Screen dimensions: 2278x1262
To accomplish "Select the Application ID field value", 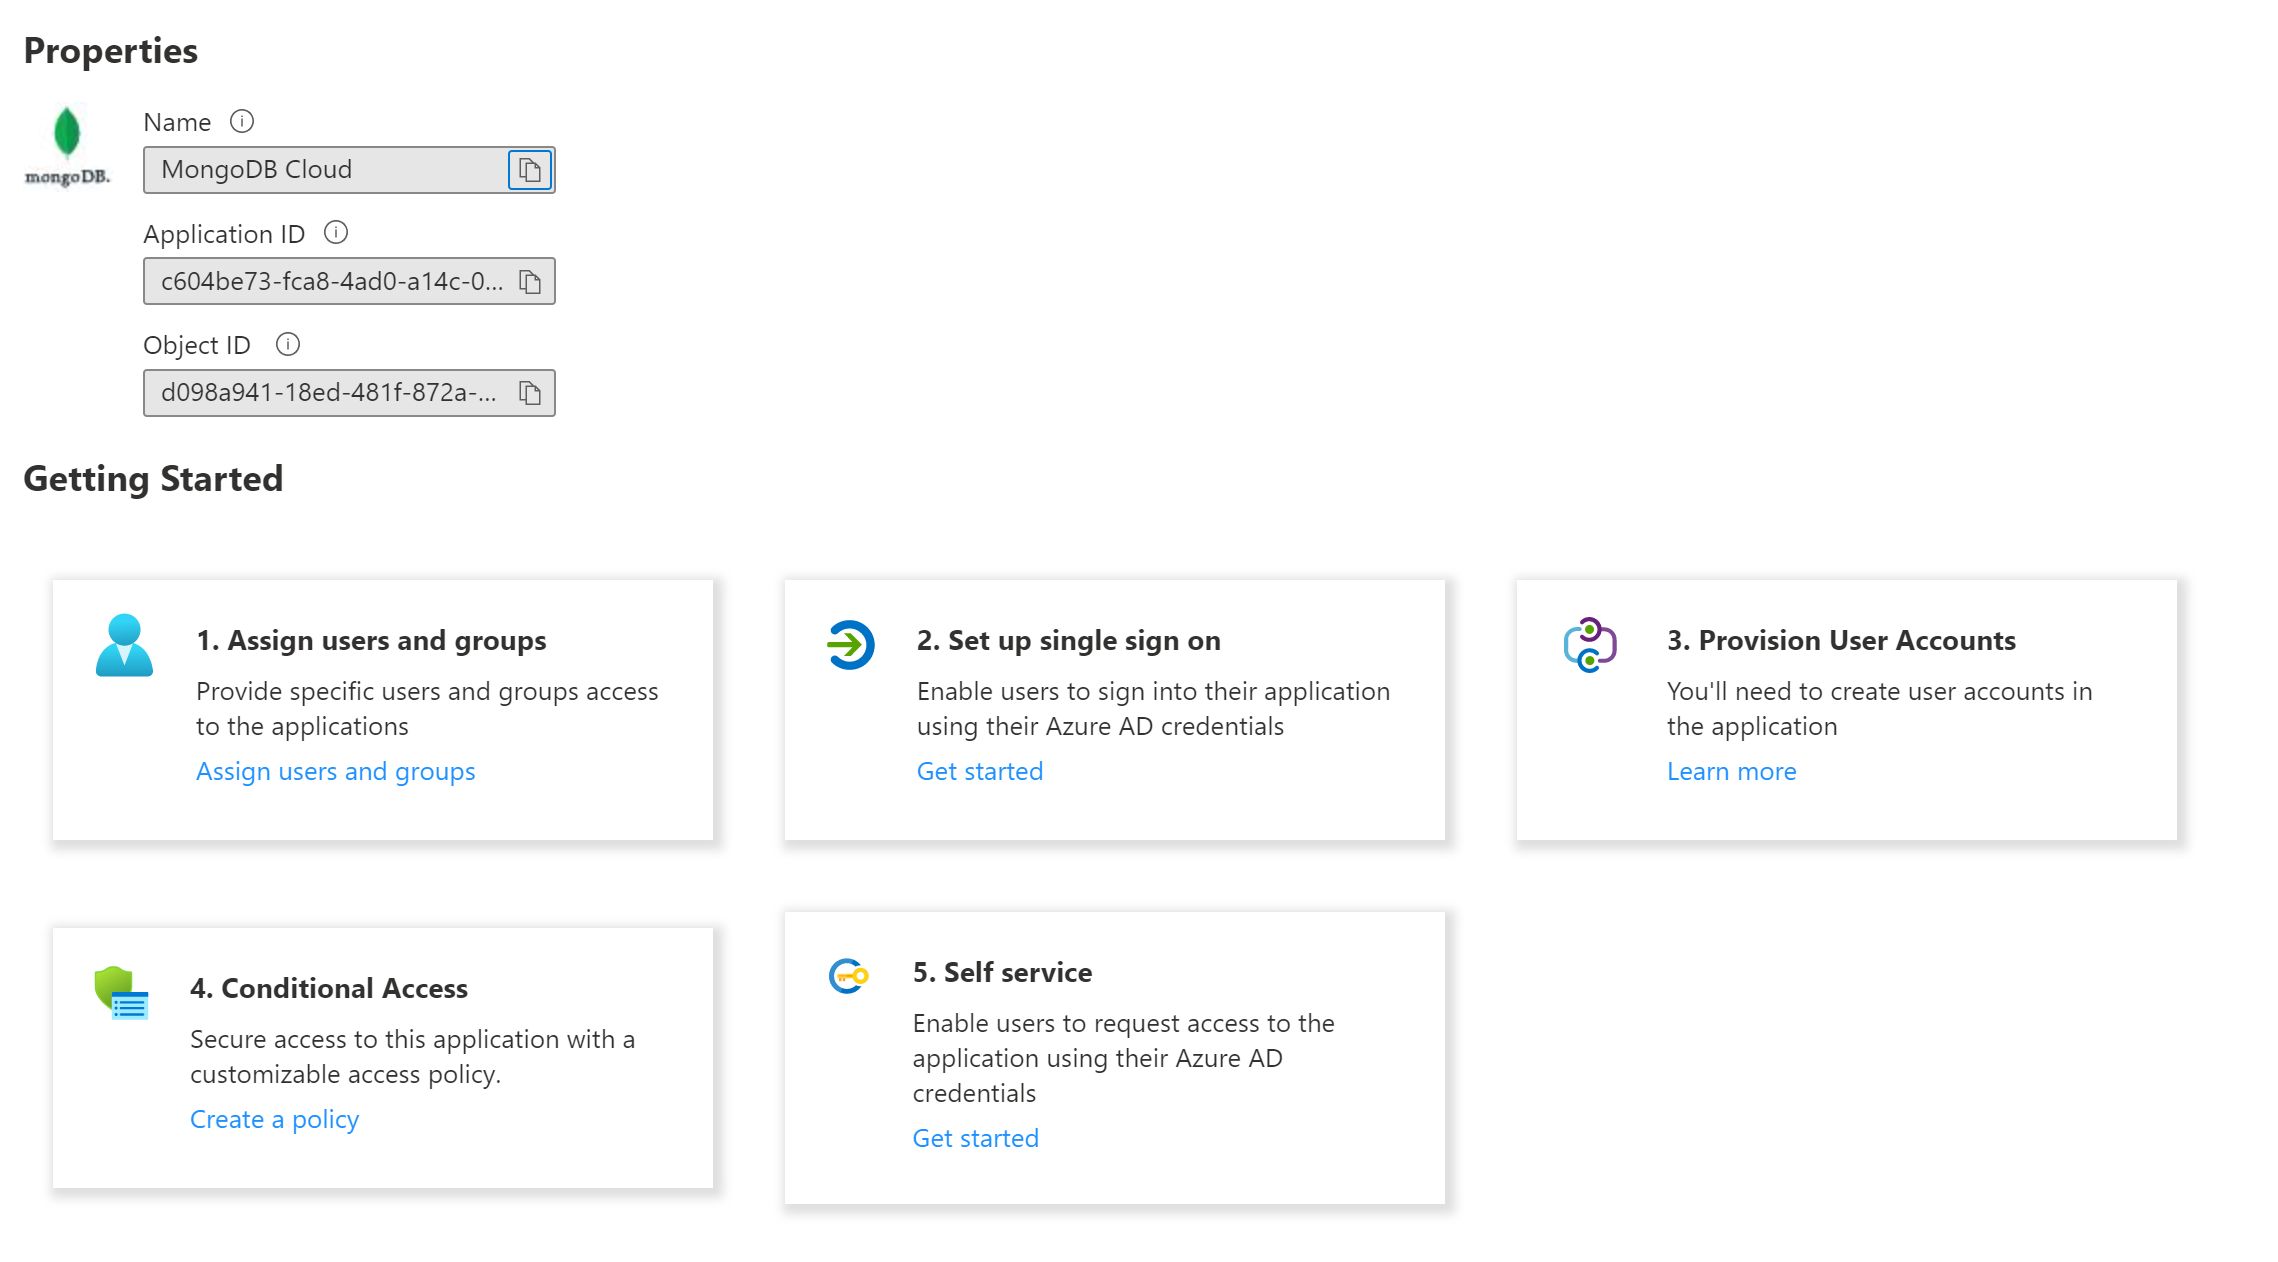I will 330,282.
